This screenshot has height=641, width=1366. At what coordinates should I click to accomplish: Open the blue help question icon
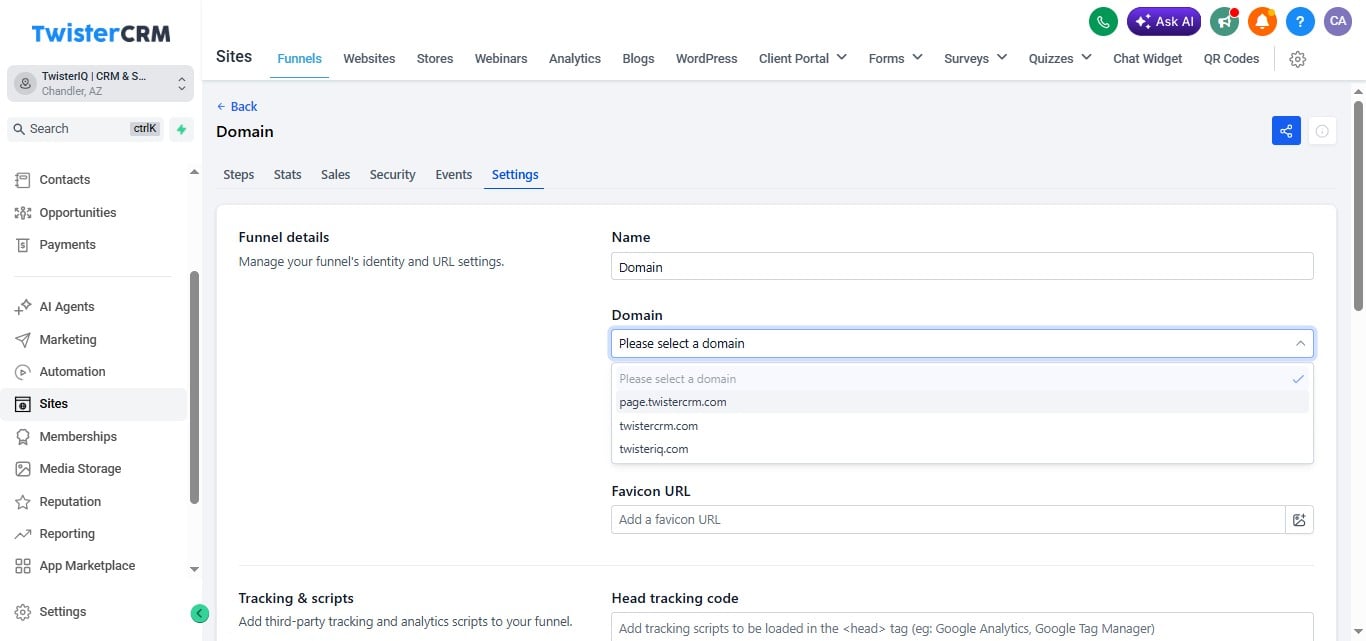pos(1300,21)
